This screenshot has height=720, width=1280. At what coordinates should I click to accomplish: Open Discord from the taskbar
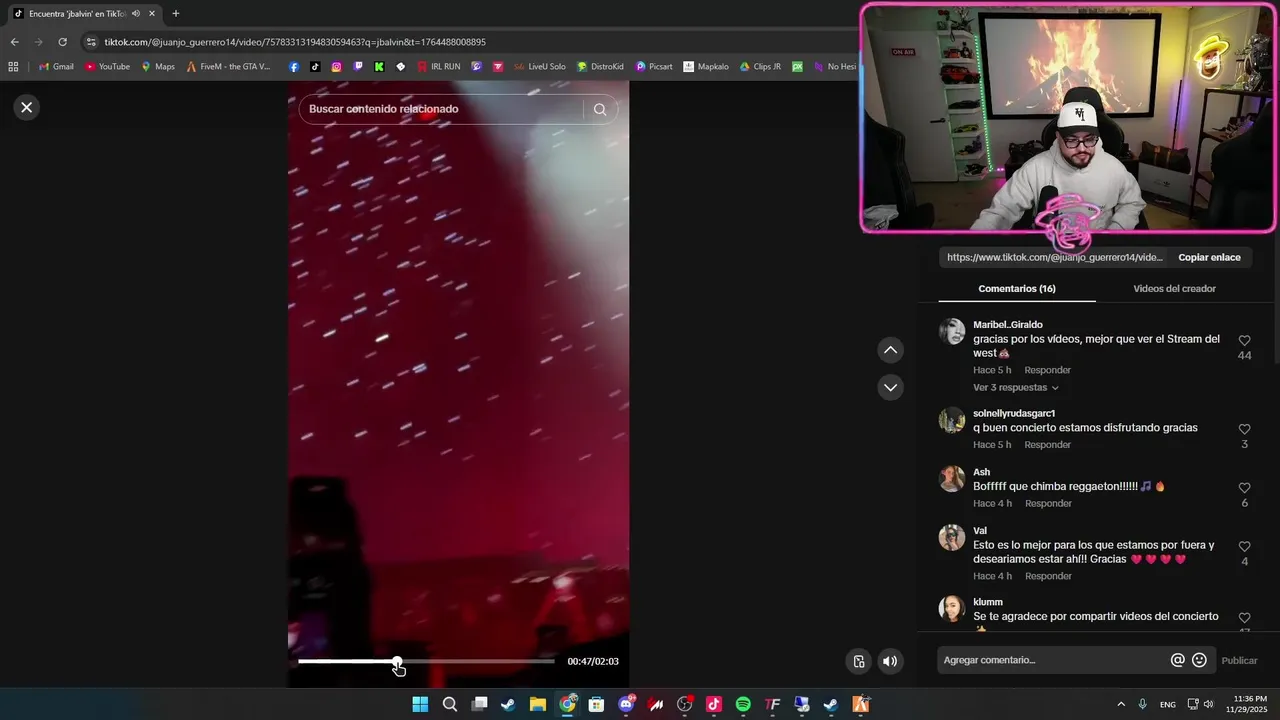627,704
